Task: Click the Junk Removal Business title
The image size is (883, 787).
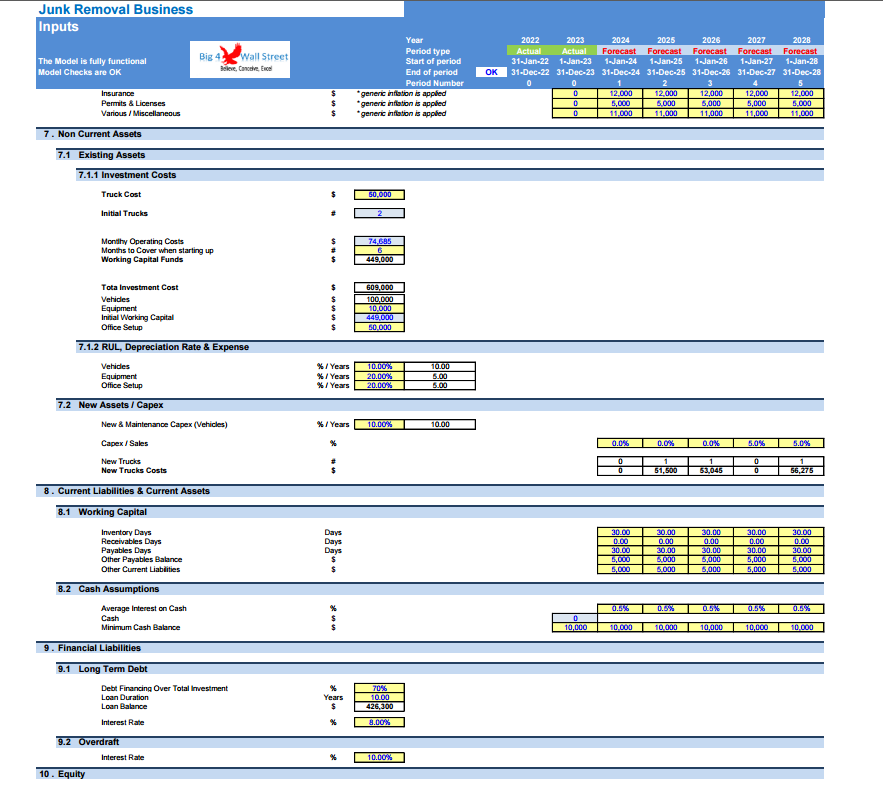Action: click(115, 10)
